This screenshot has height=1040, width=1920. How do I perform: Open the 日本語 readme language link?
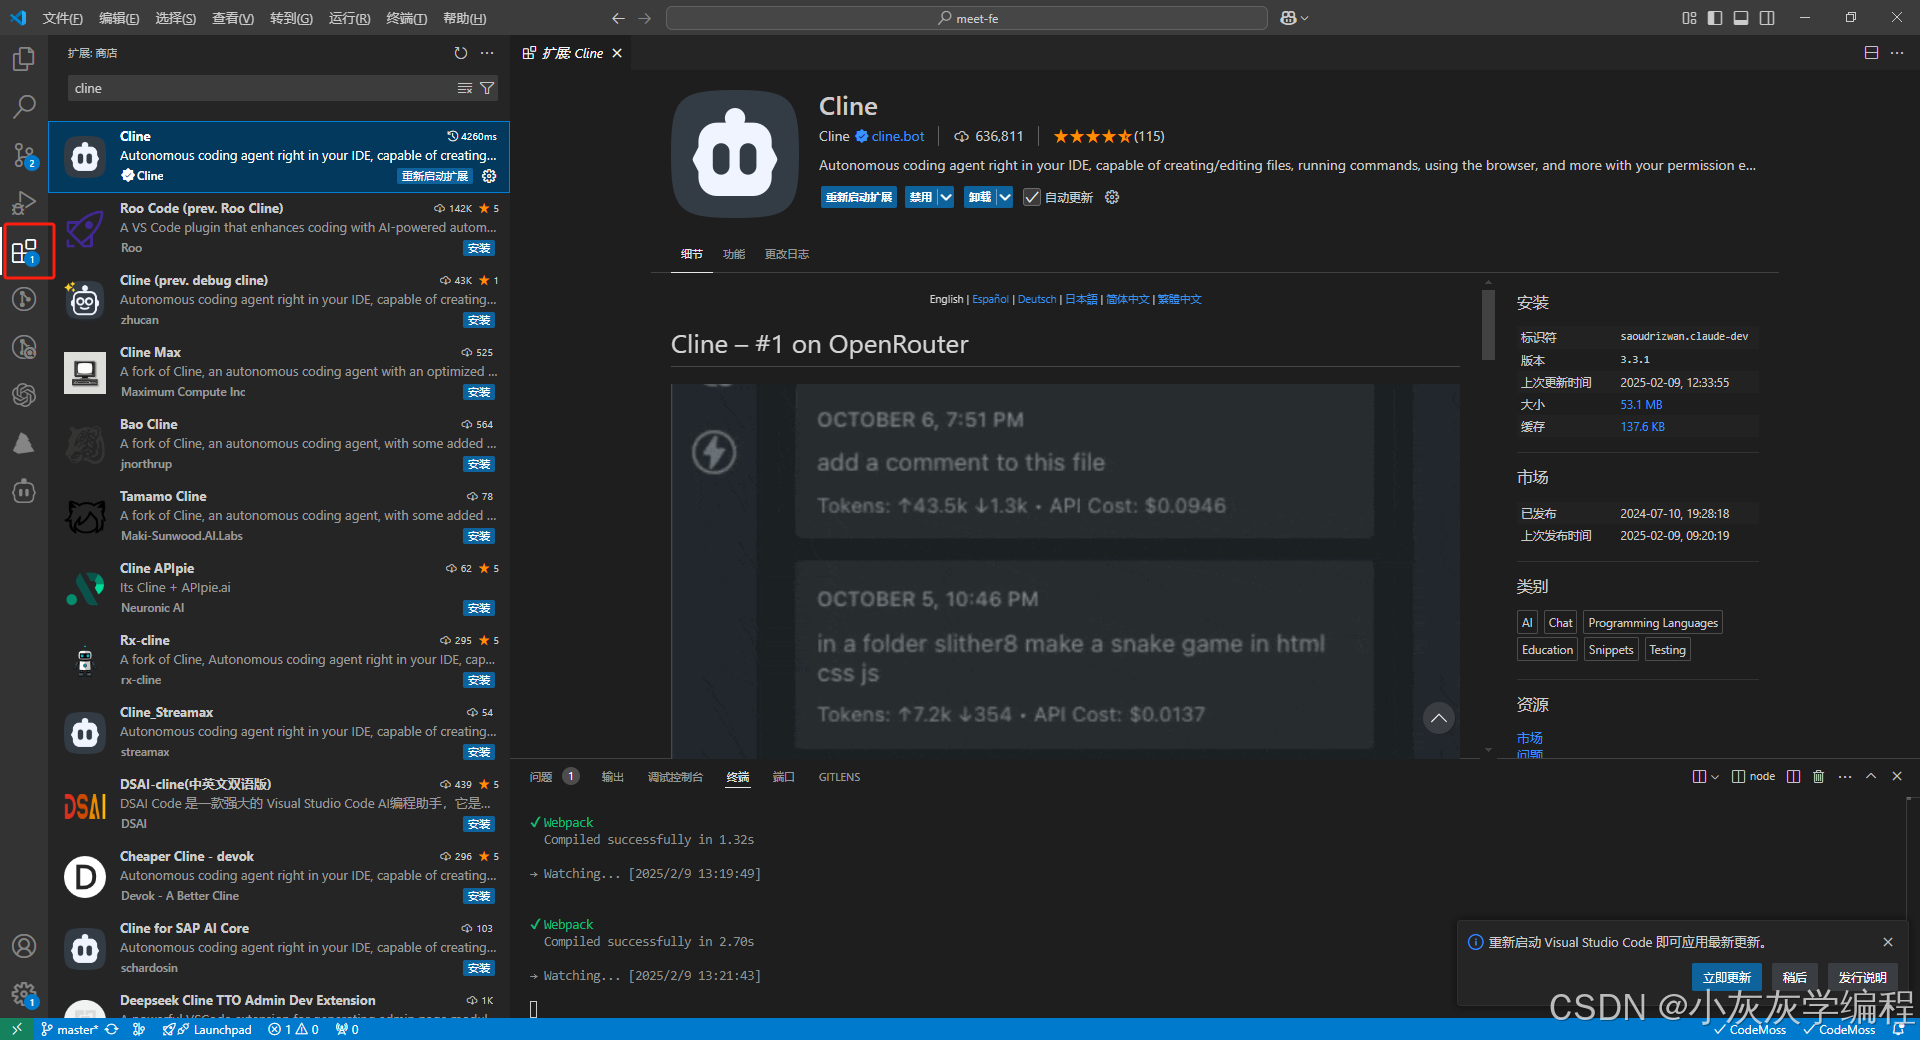coord(1081,299)
